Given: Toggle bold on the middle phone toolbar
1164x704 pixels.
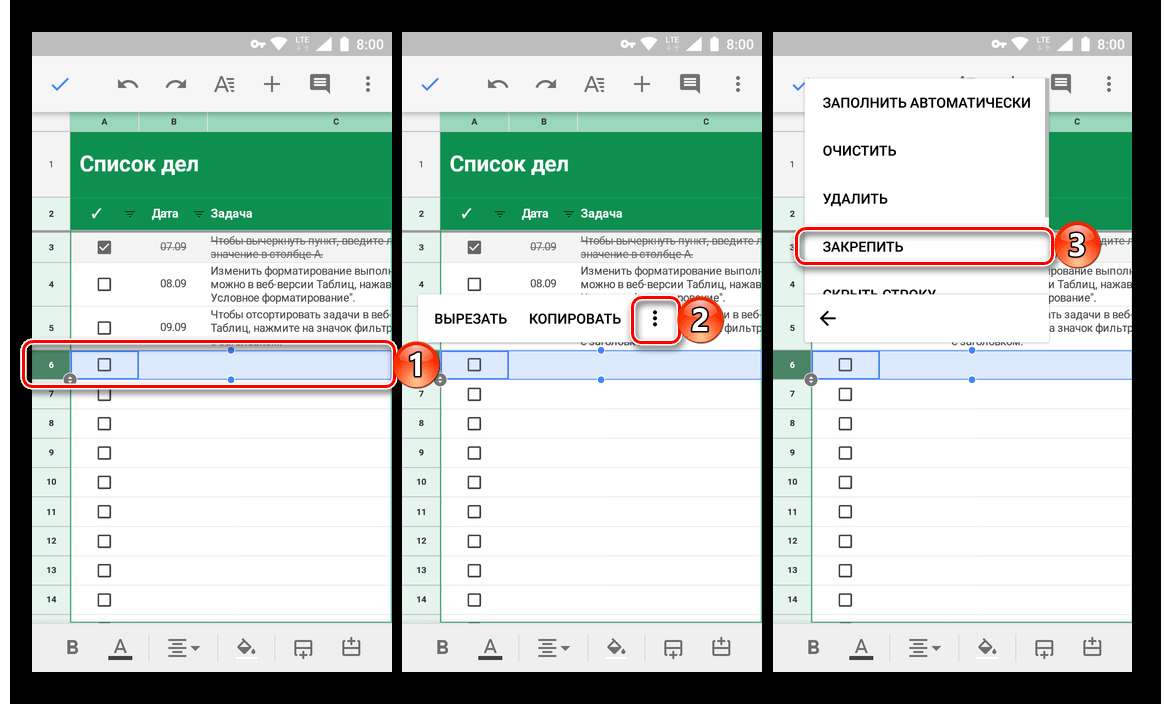Looking at the screenshot, I should click(x=442, y=648).
